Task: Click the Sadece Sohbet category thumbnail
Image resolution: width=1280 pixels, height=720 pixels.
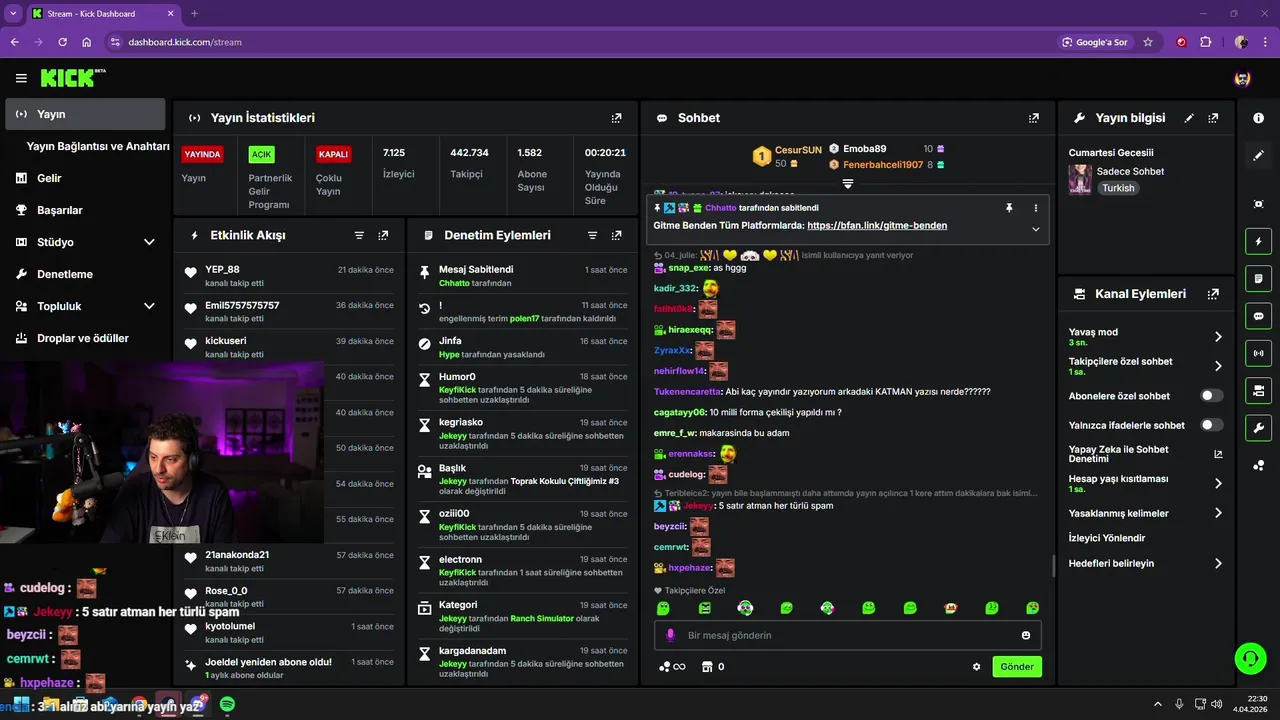Action: (1080, 179)
